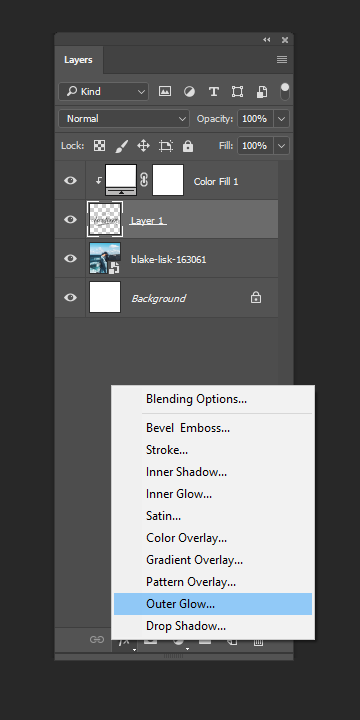
Task: Filter for type layers icon
Action: click(214, 91)
